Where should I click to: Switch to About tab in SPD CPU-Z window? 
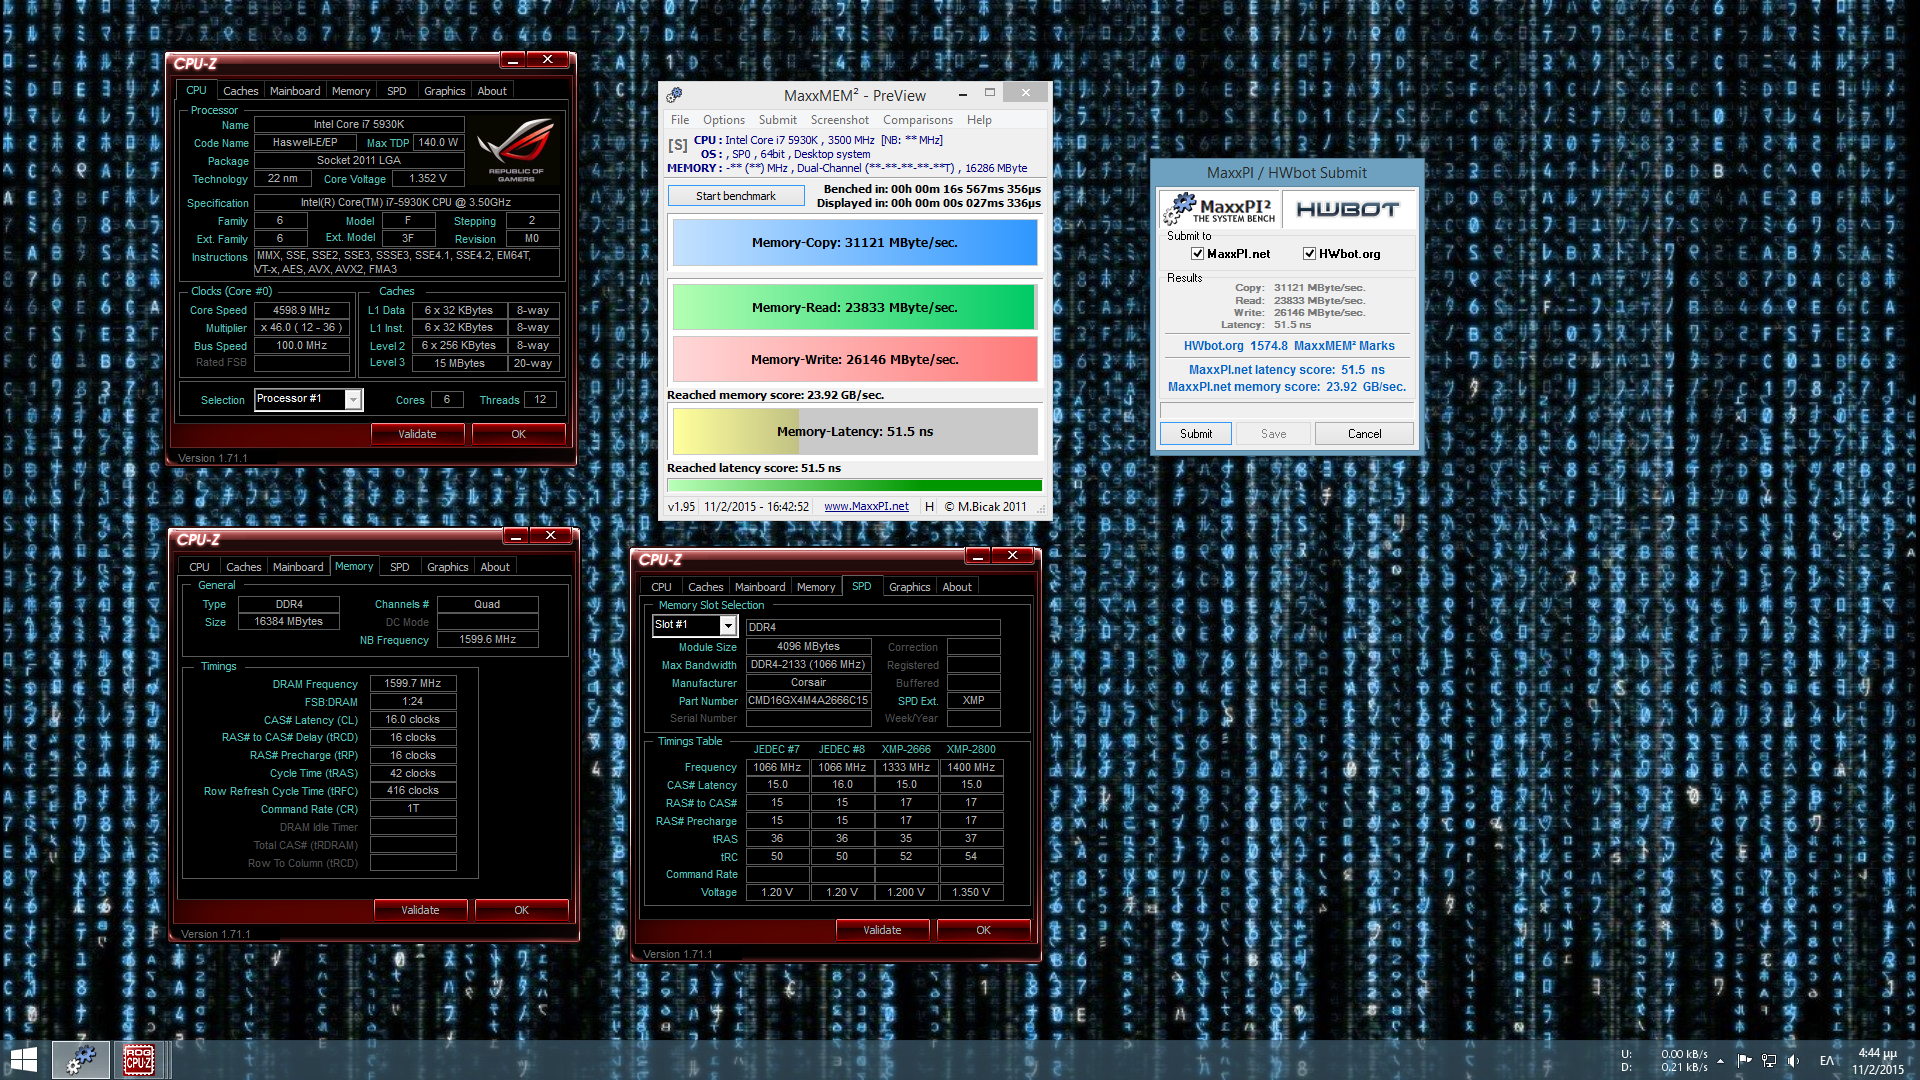click(957, 587)
